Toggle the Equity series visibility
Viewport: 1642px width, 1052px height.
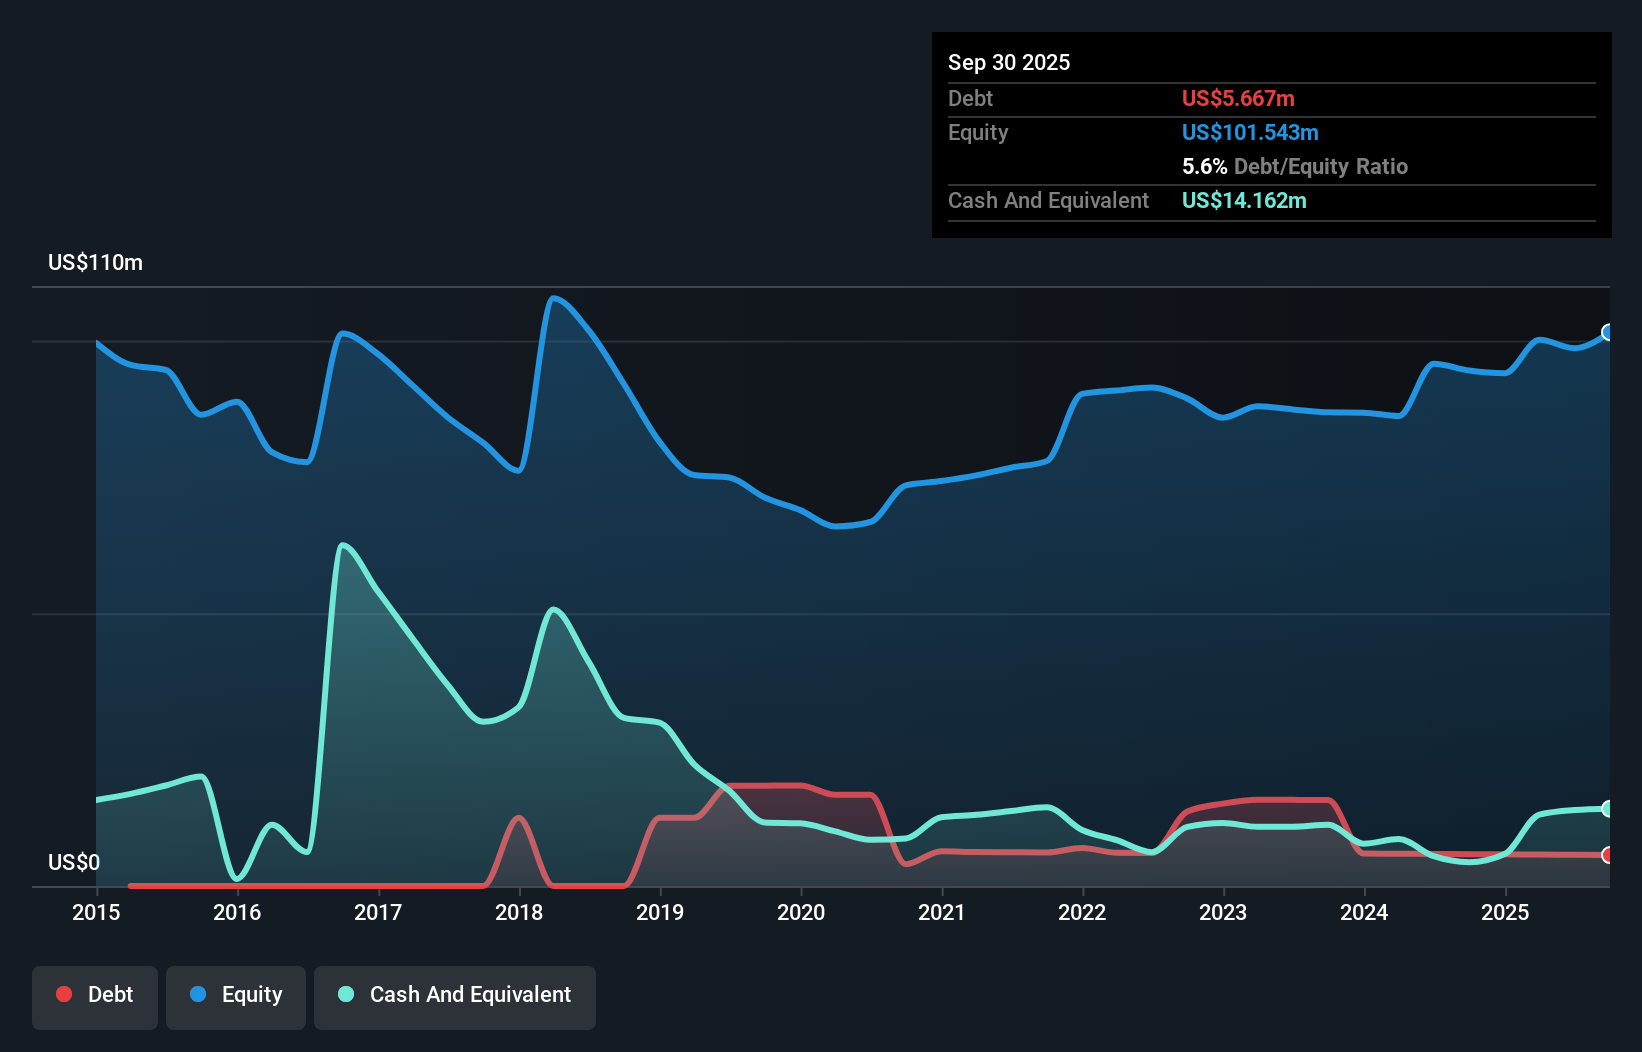(235, 995)
